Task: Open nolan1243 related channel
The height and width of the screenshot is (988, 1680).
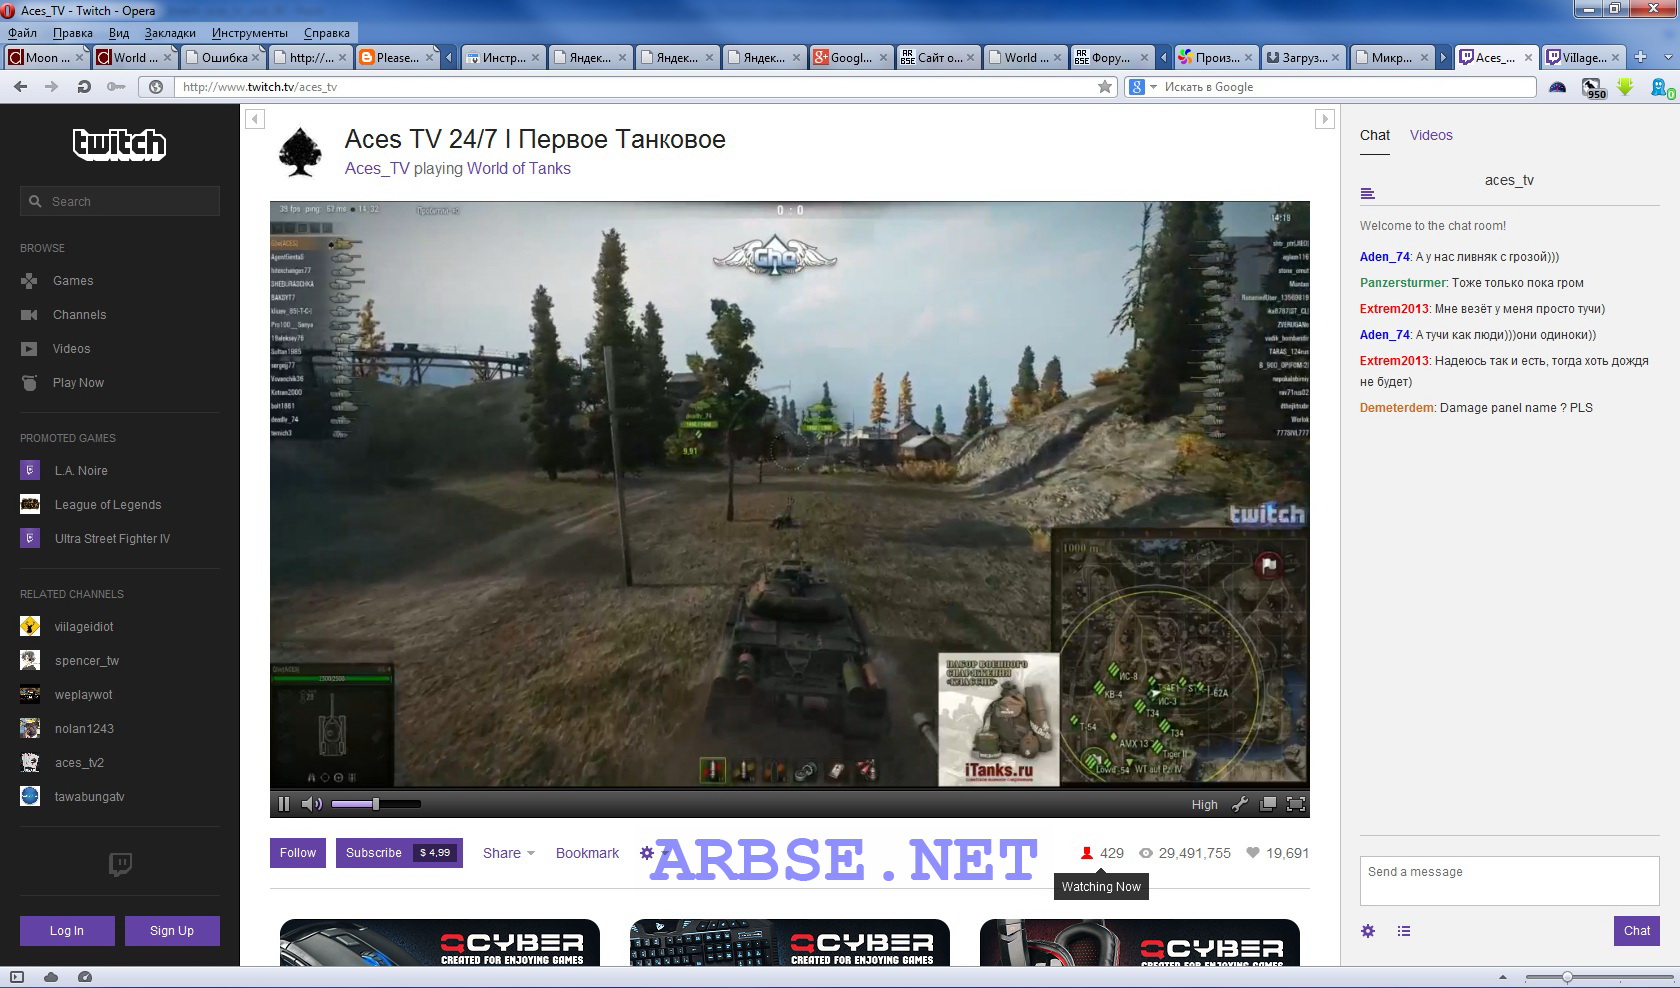Action: [x=67, y=729]
